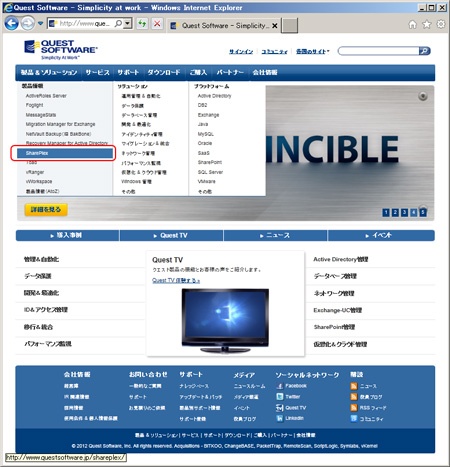Switch banner to slide 2
Screen dimensions: 450x467
[x=395, y=212]
